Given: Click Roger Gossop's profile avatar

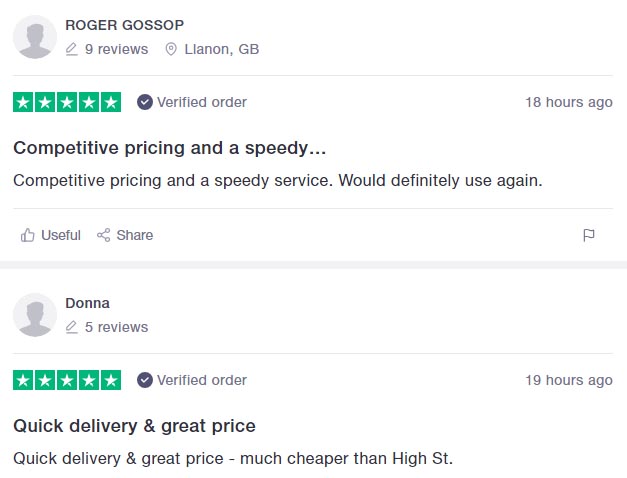Looking at the screenshot, I should coord(35,37).
